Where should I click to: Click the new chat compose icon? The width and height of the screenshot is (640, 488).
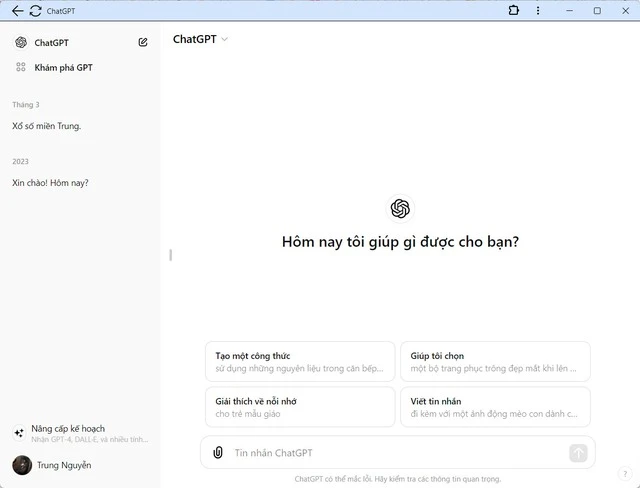pos(143,42)
